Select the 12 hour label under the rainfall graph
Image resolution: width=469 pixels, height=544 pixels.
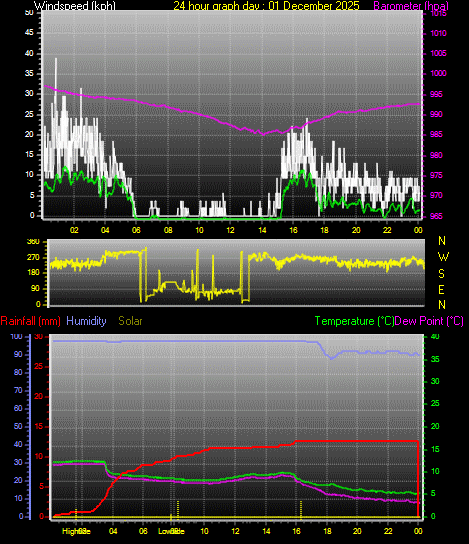[x=236, y=531]
